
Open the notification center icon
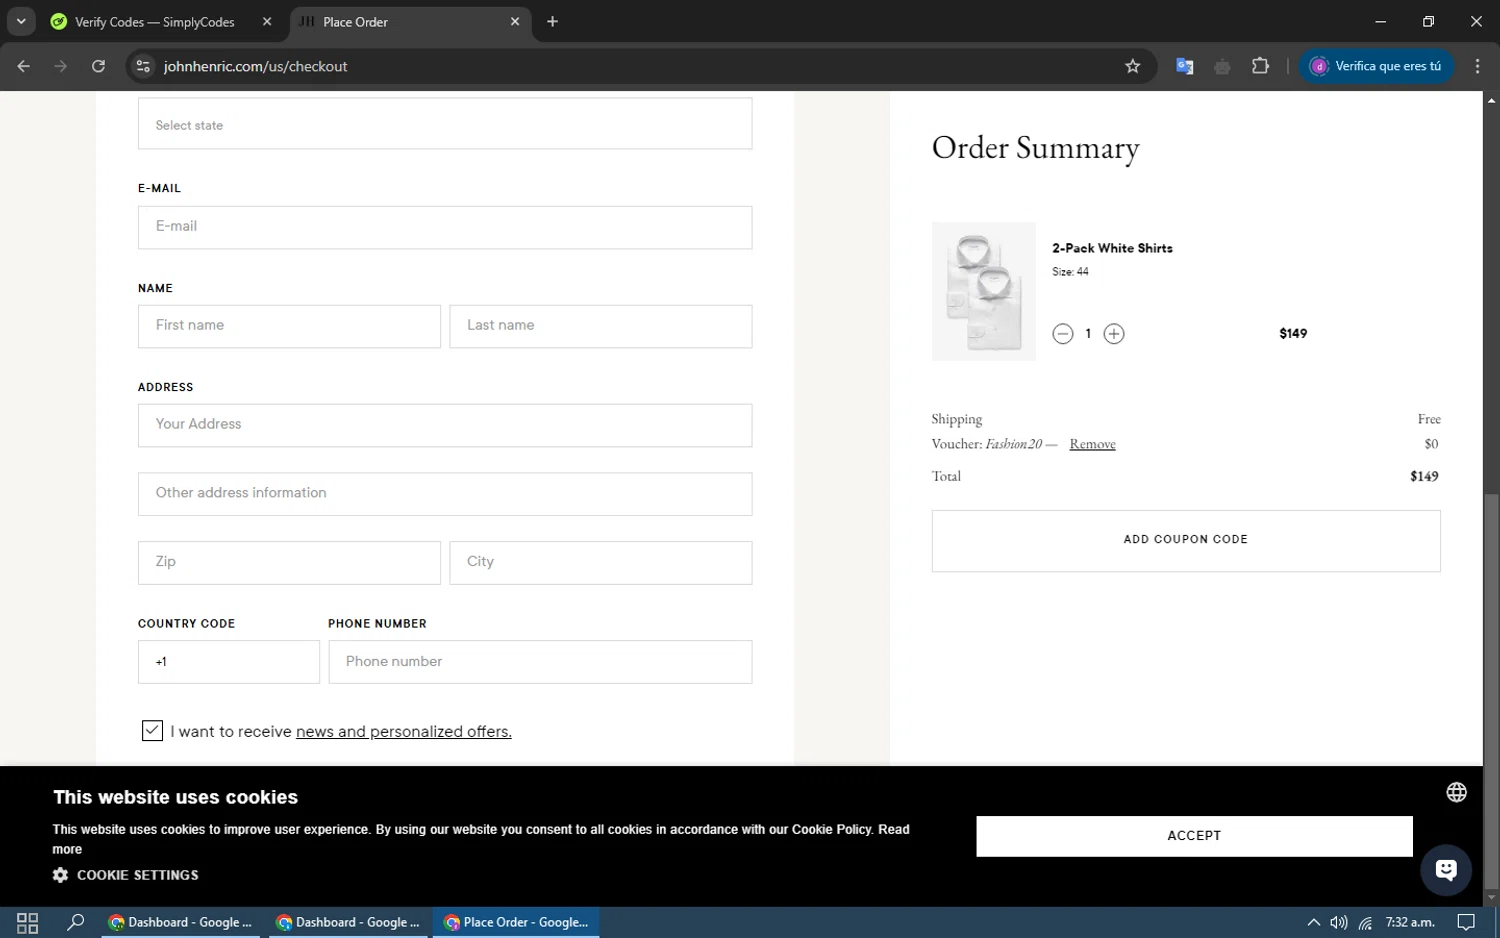1466,922
